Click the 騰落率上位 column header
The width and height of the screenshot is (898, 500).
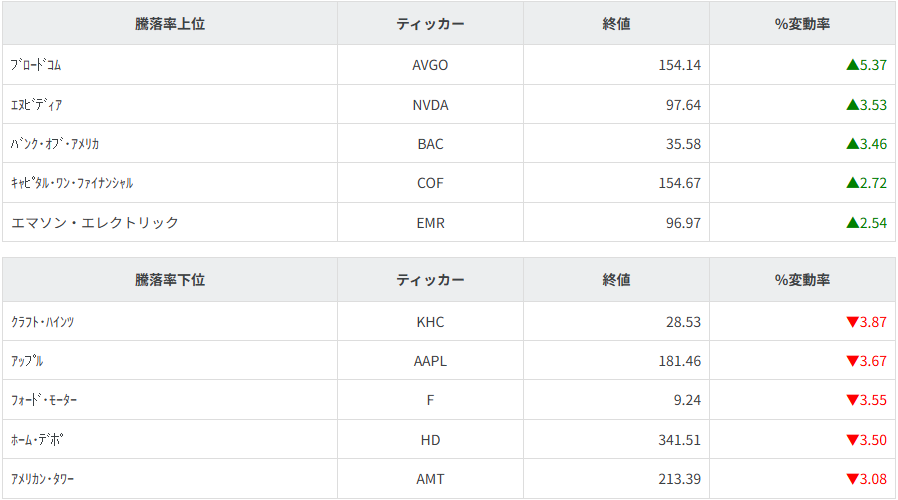pyautogui.click(x=170, y=24)
